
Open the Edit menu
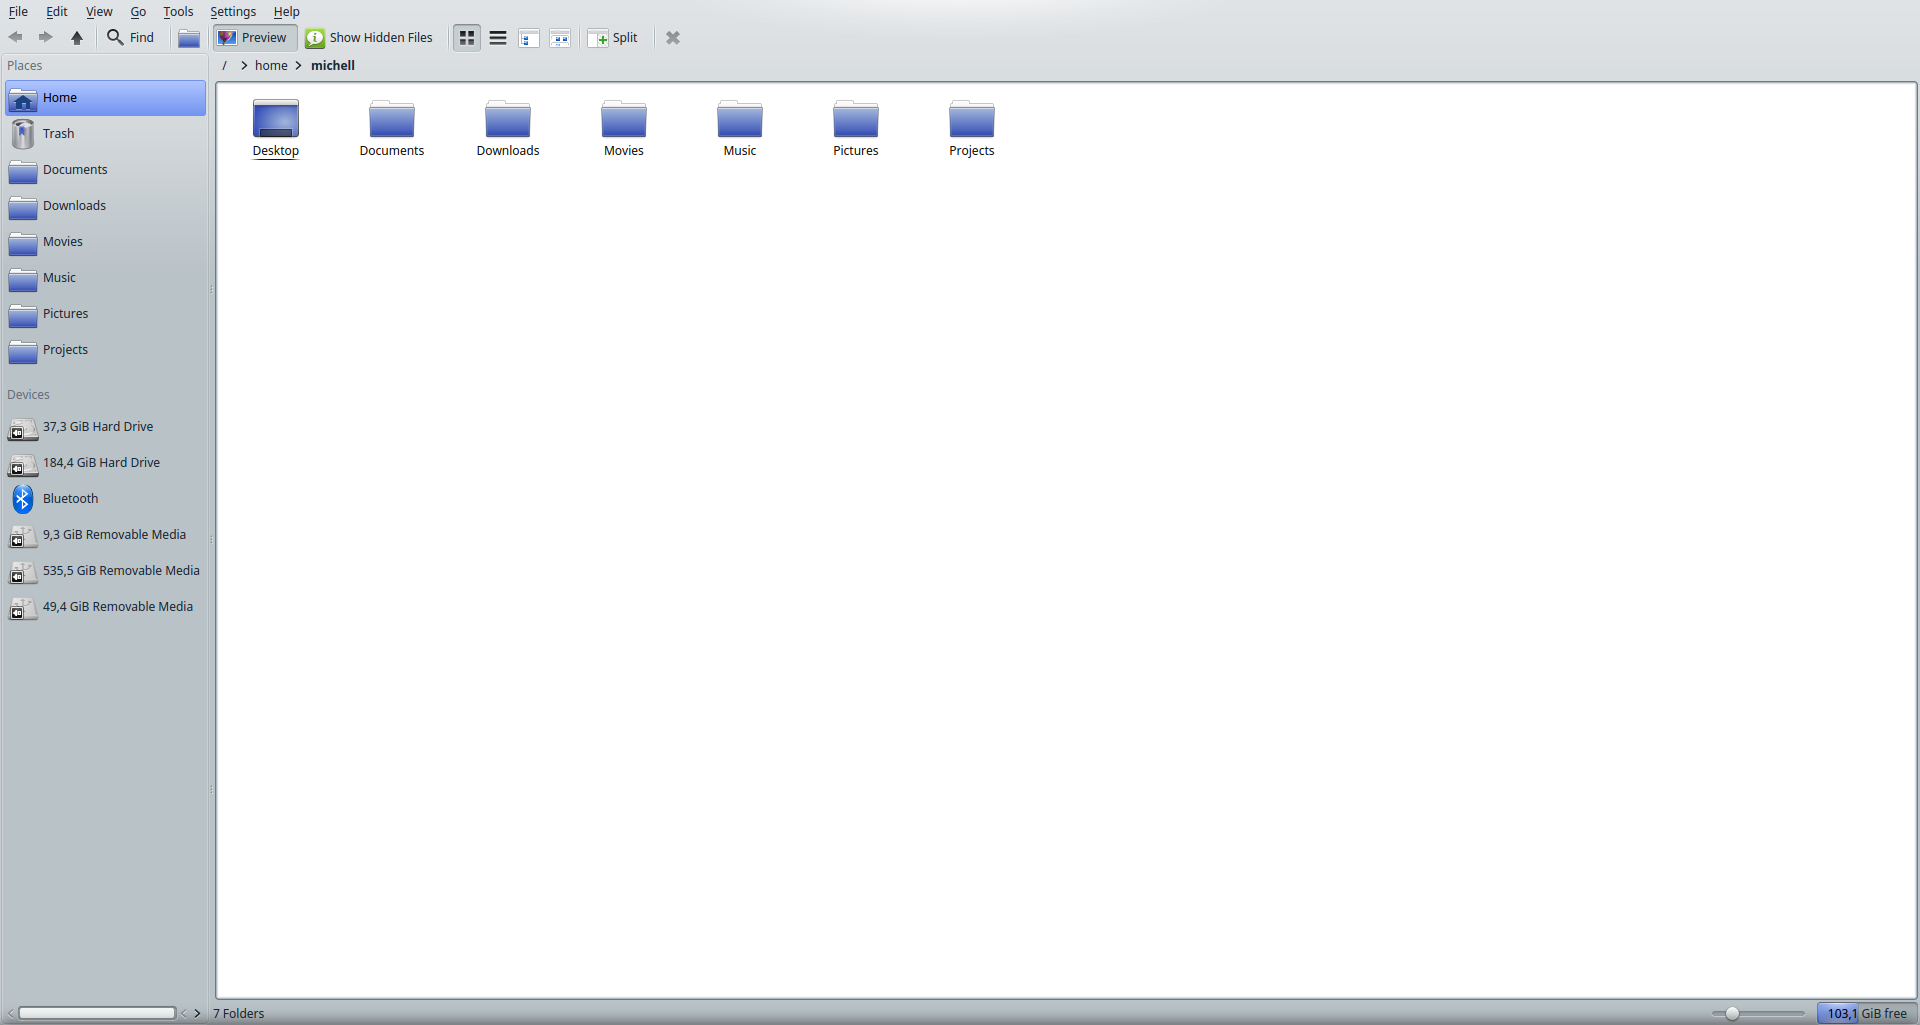(57, 11)
